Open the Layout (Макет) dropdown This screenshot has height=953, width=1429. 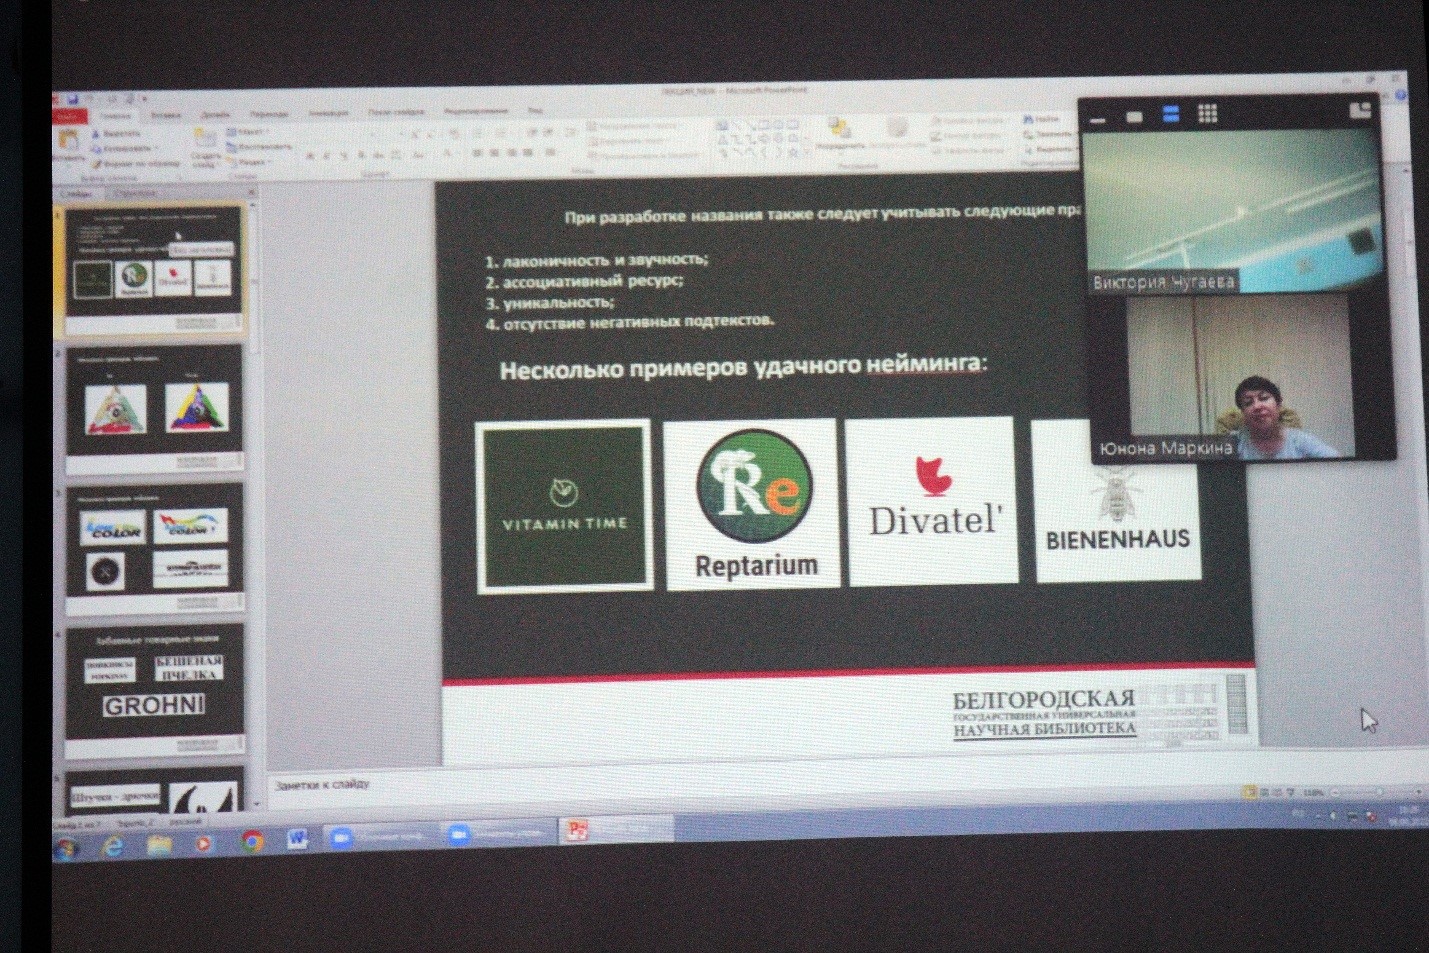(246, 132)
